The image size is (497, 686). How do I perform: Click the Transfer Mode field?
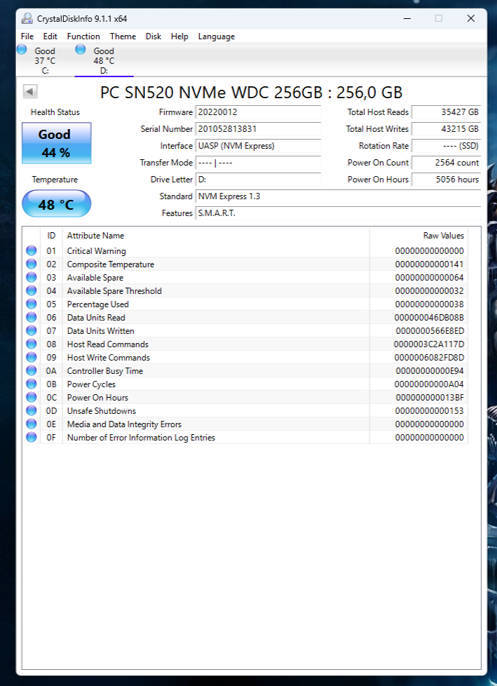[x=258, y=163]
